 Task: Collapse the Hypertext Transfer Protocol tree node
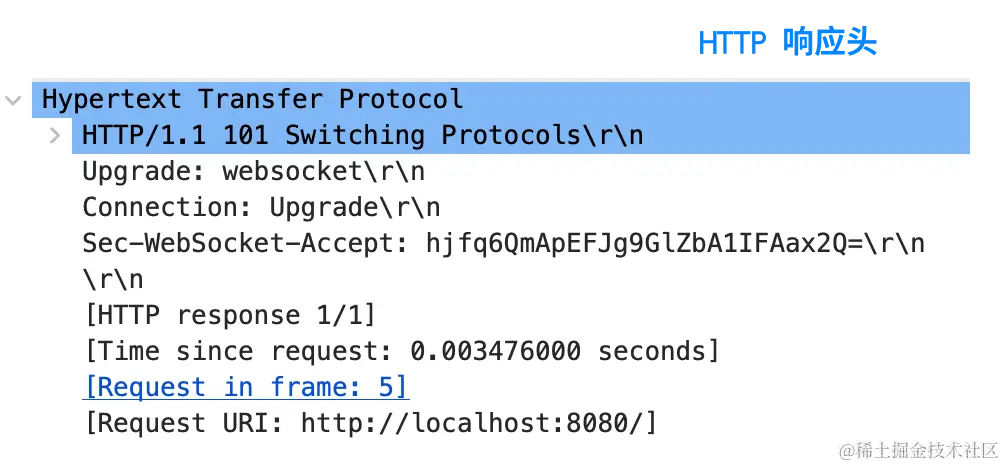point(13,100)
